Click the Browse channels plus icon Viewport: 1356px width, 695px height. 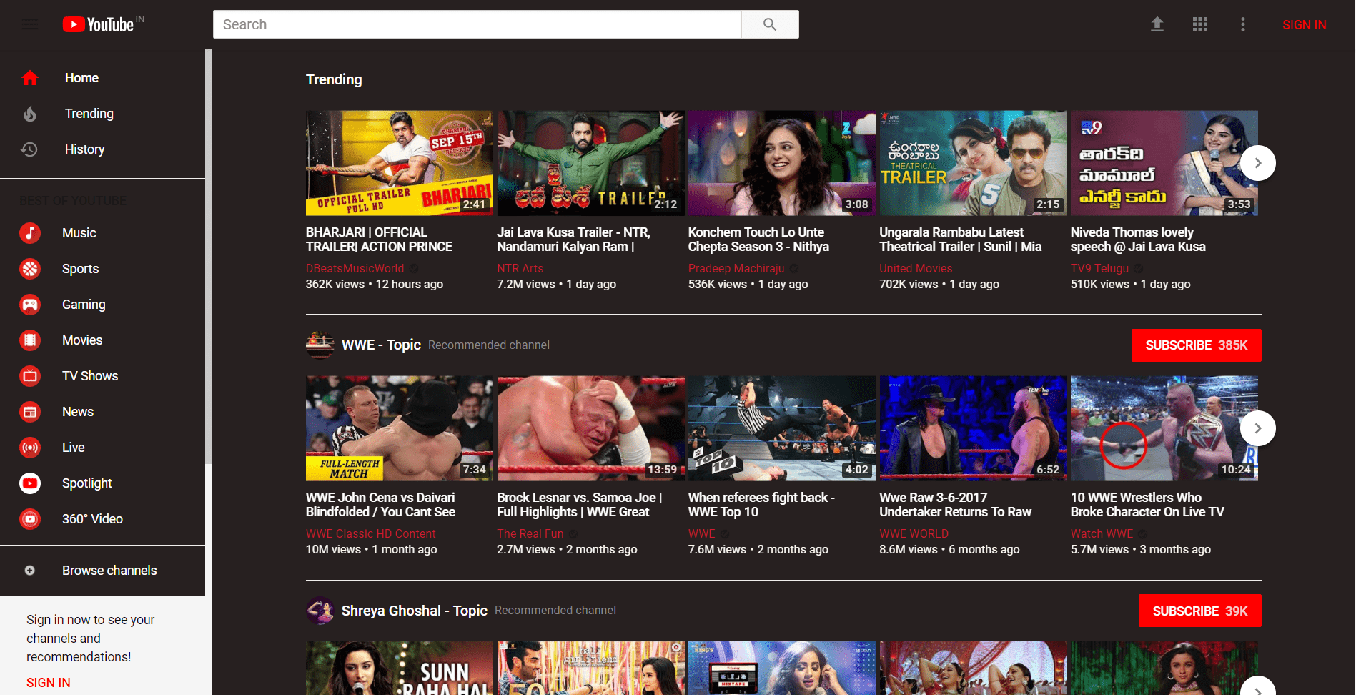[30, 571]
